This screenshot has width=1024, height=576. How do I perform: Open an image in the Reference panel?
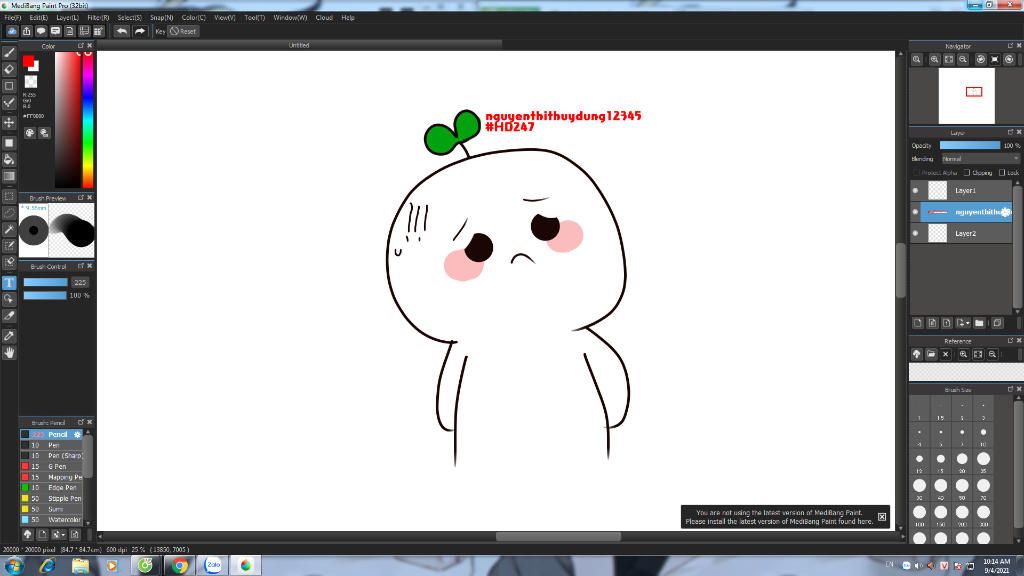[931, 354]
